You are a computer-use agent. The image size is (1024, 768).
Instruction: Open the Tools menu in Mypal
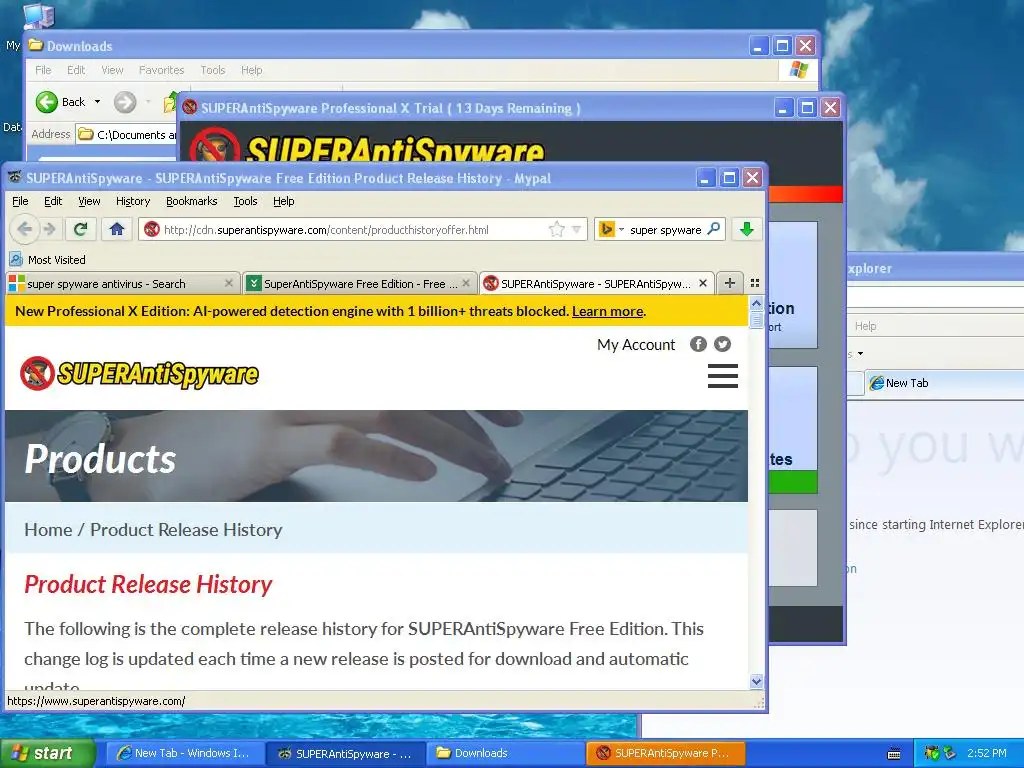246,201
